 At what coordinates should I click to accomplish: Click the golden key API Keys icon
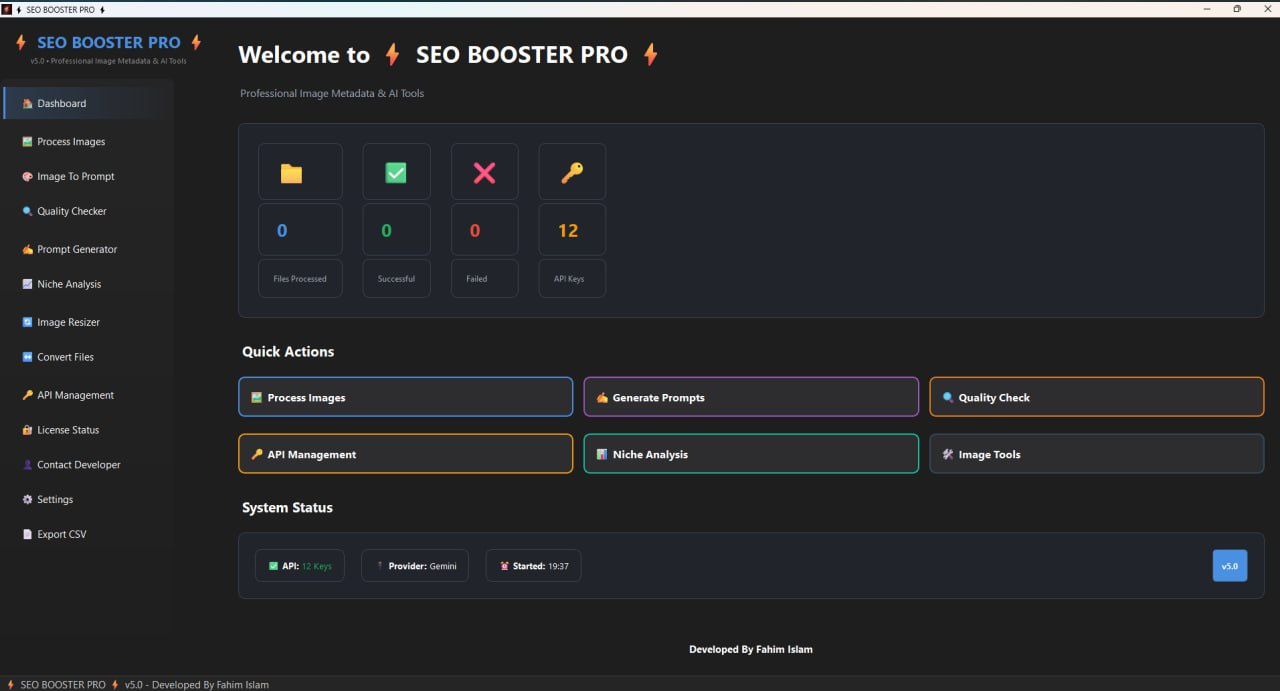[x=571, y=173]
